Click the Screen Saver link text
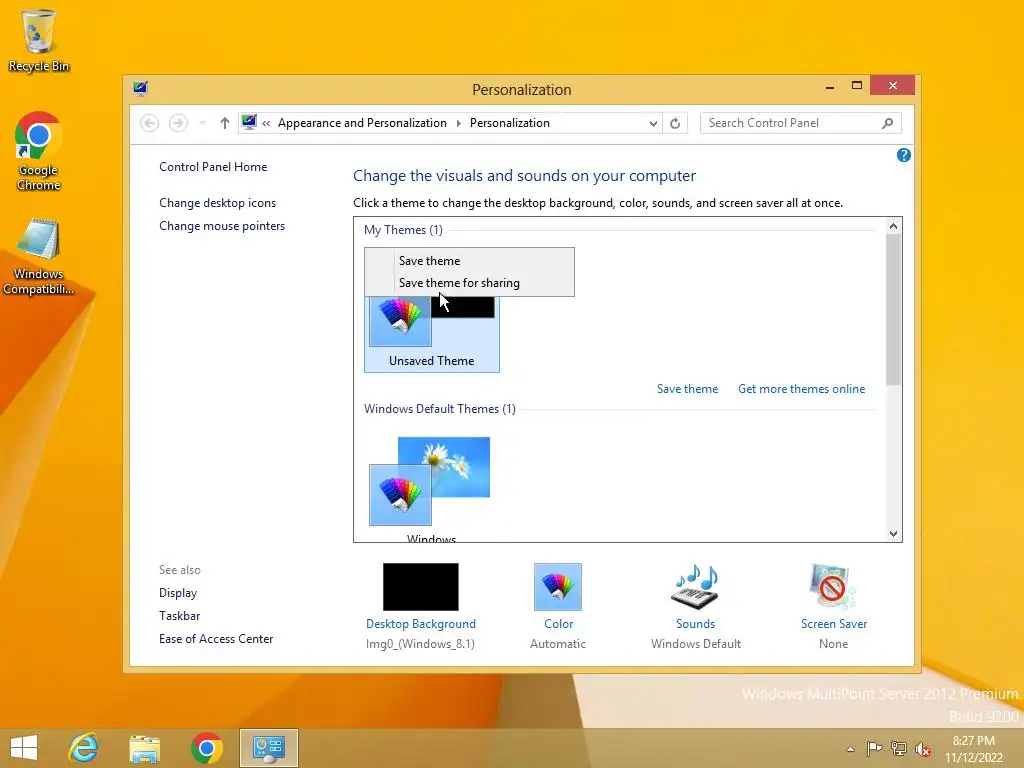The height and width of the screenshot is (768, 1024). (x=834, y=624)
